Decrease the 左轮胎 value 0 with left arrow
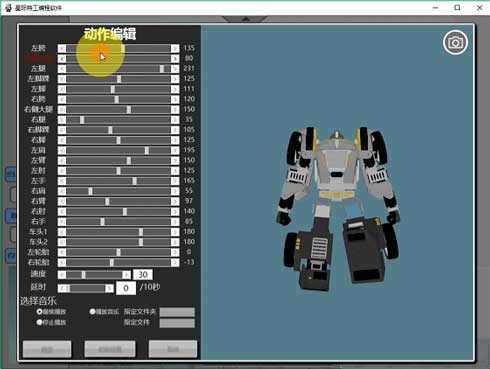 coord(62,252)
